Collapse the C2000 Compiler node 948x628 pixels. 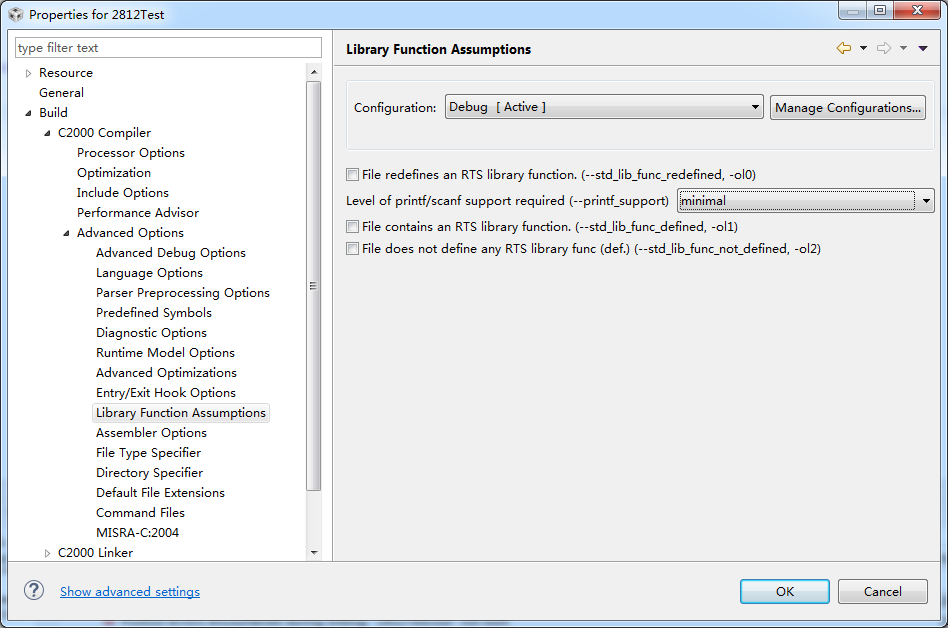[47, 133]
